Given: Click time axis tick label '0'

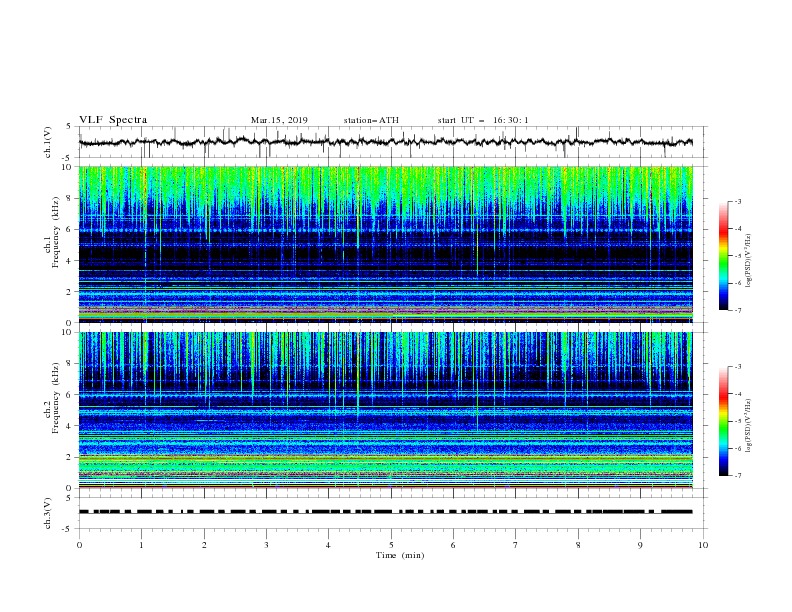Looking at the screenshot, I should click(x=79, y=545).
